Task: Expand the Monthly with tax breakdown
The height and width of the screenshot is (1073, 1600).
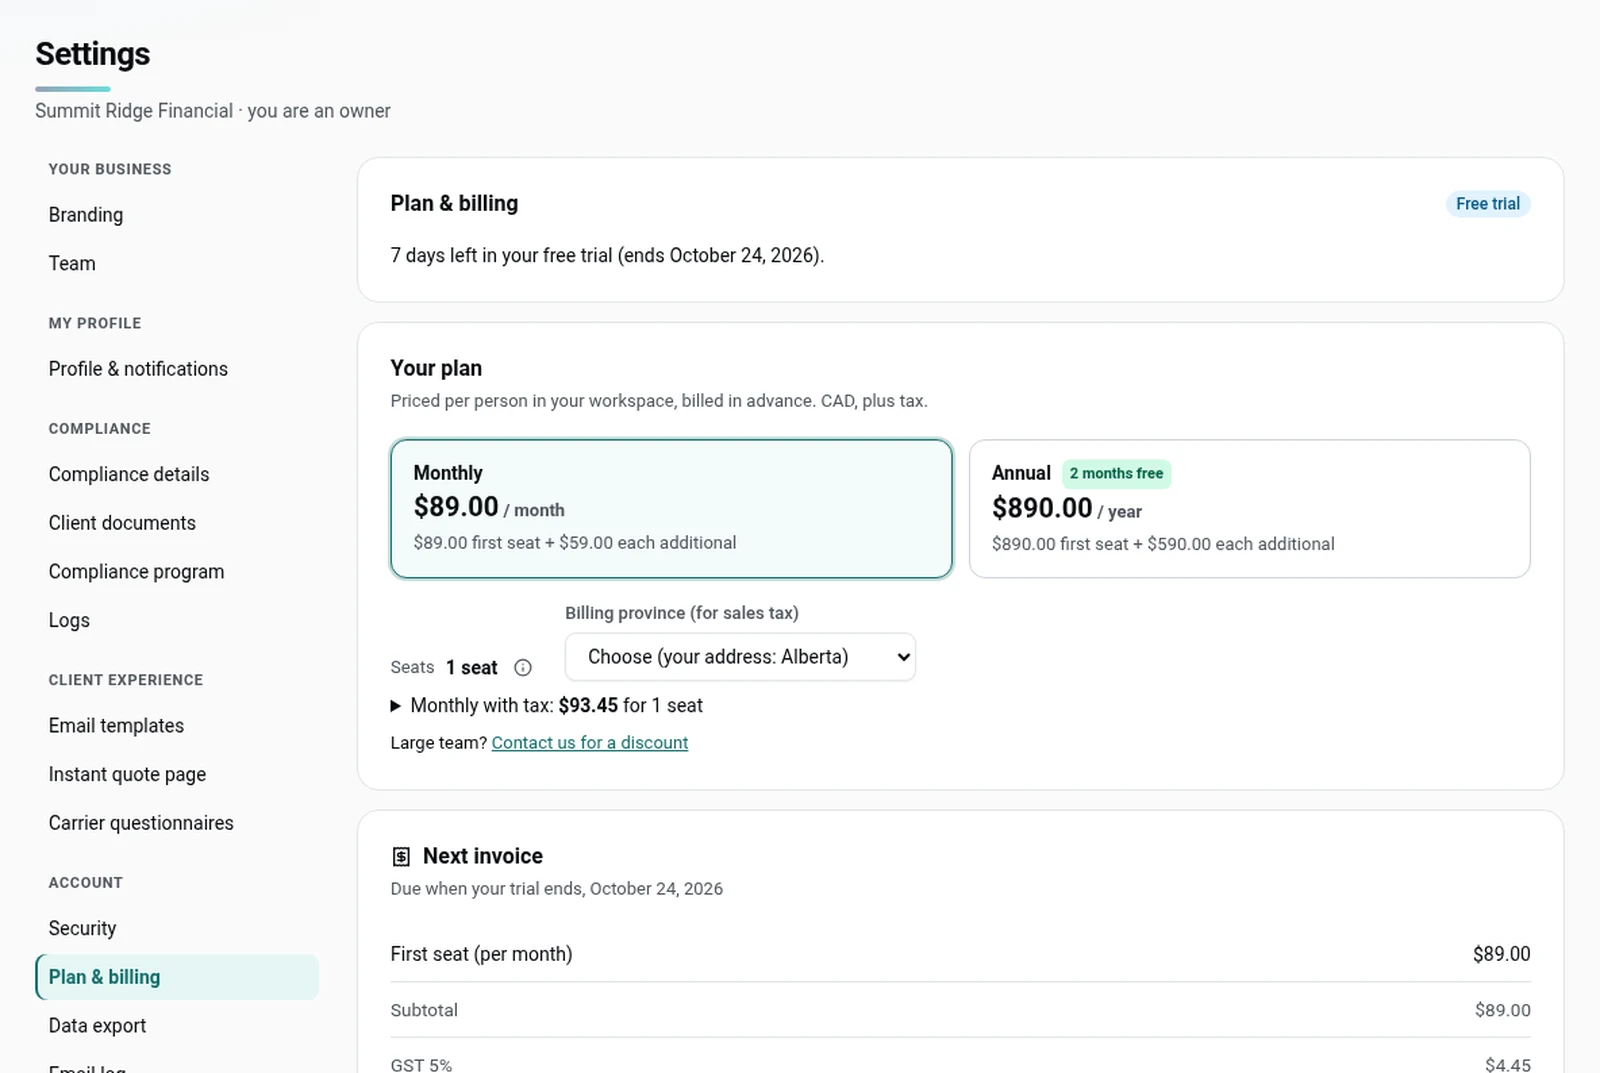Action: pyautogui.click(x=546, y=706)
